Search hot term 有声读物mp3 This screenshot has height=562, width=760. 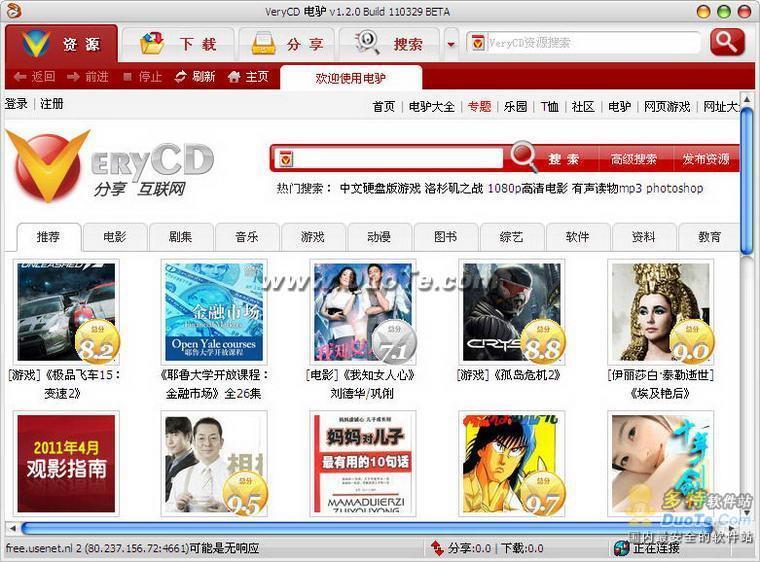click(x=607, y=188)
